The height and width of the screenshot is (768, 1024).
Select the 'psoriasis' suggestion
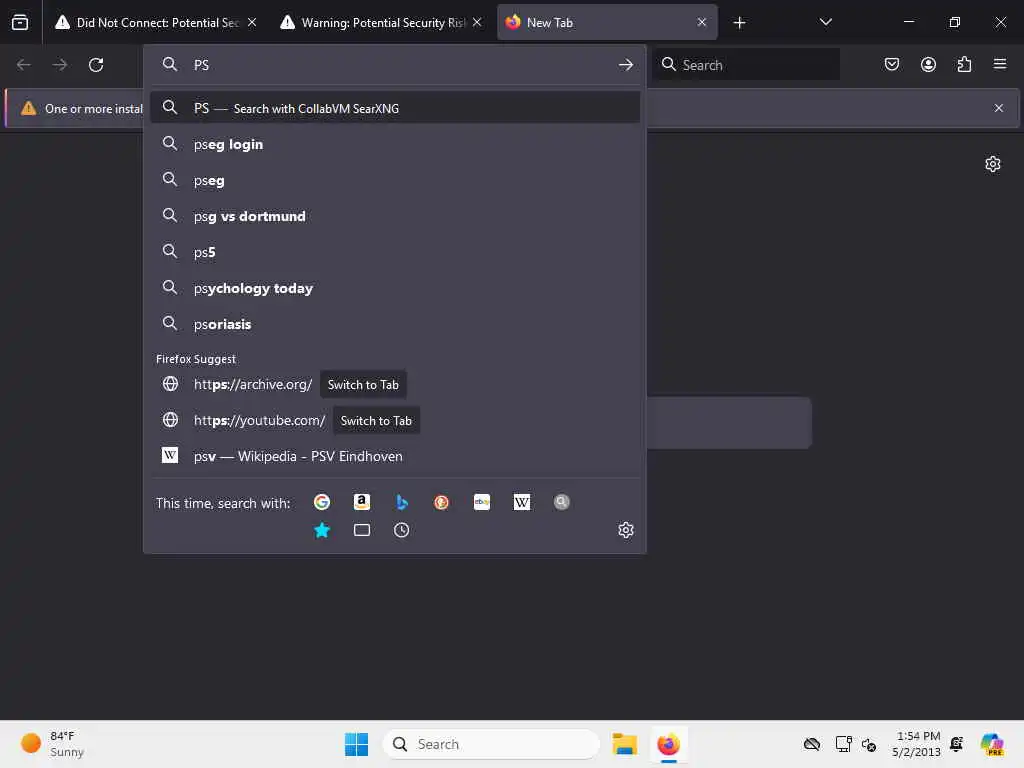tap(394, 324)
